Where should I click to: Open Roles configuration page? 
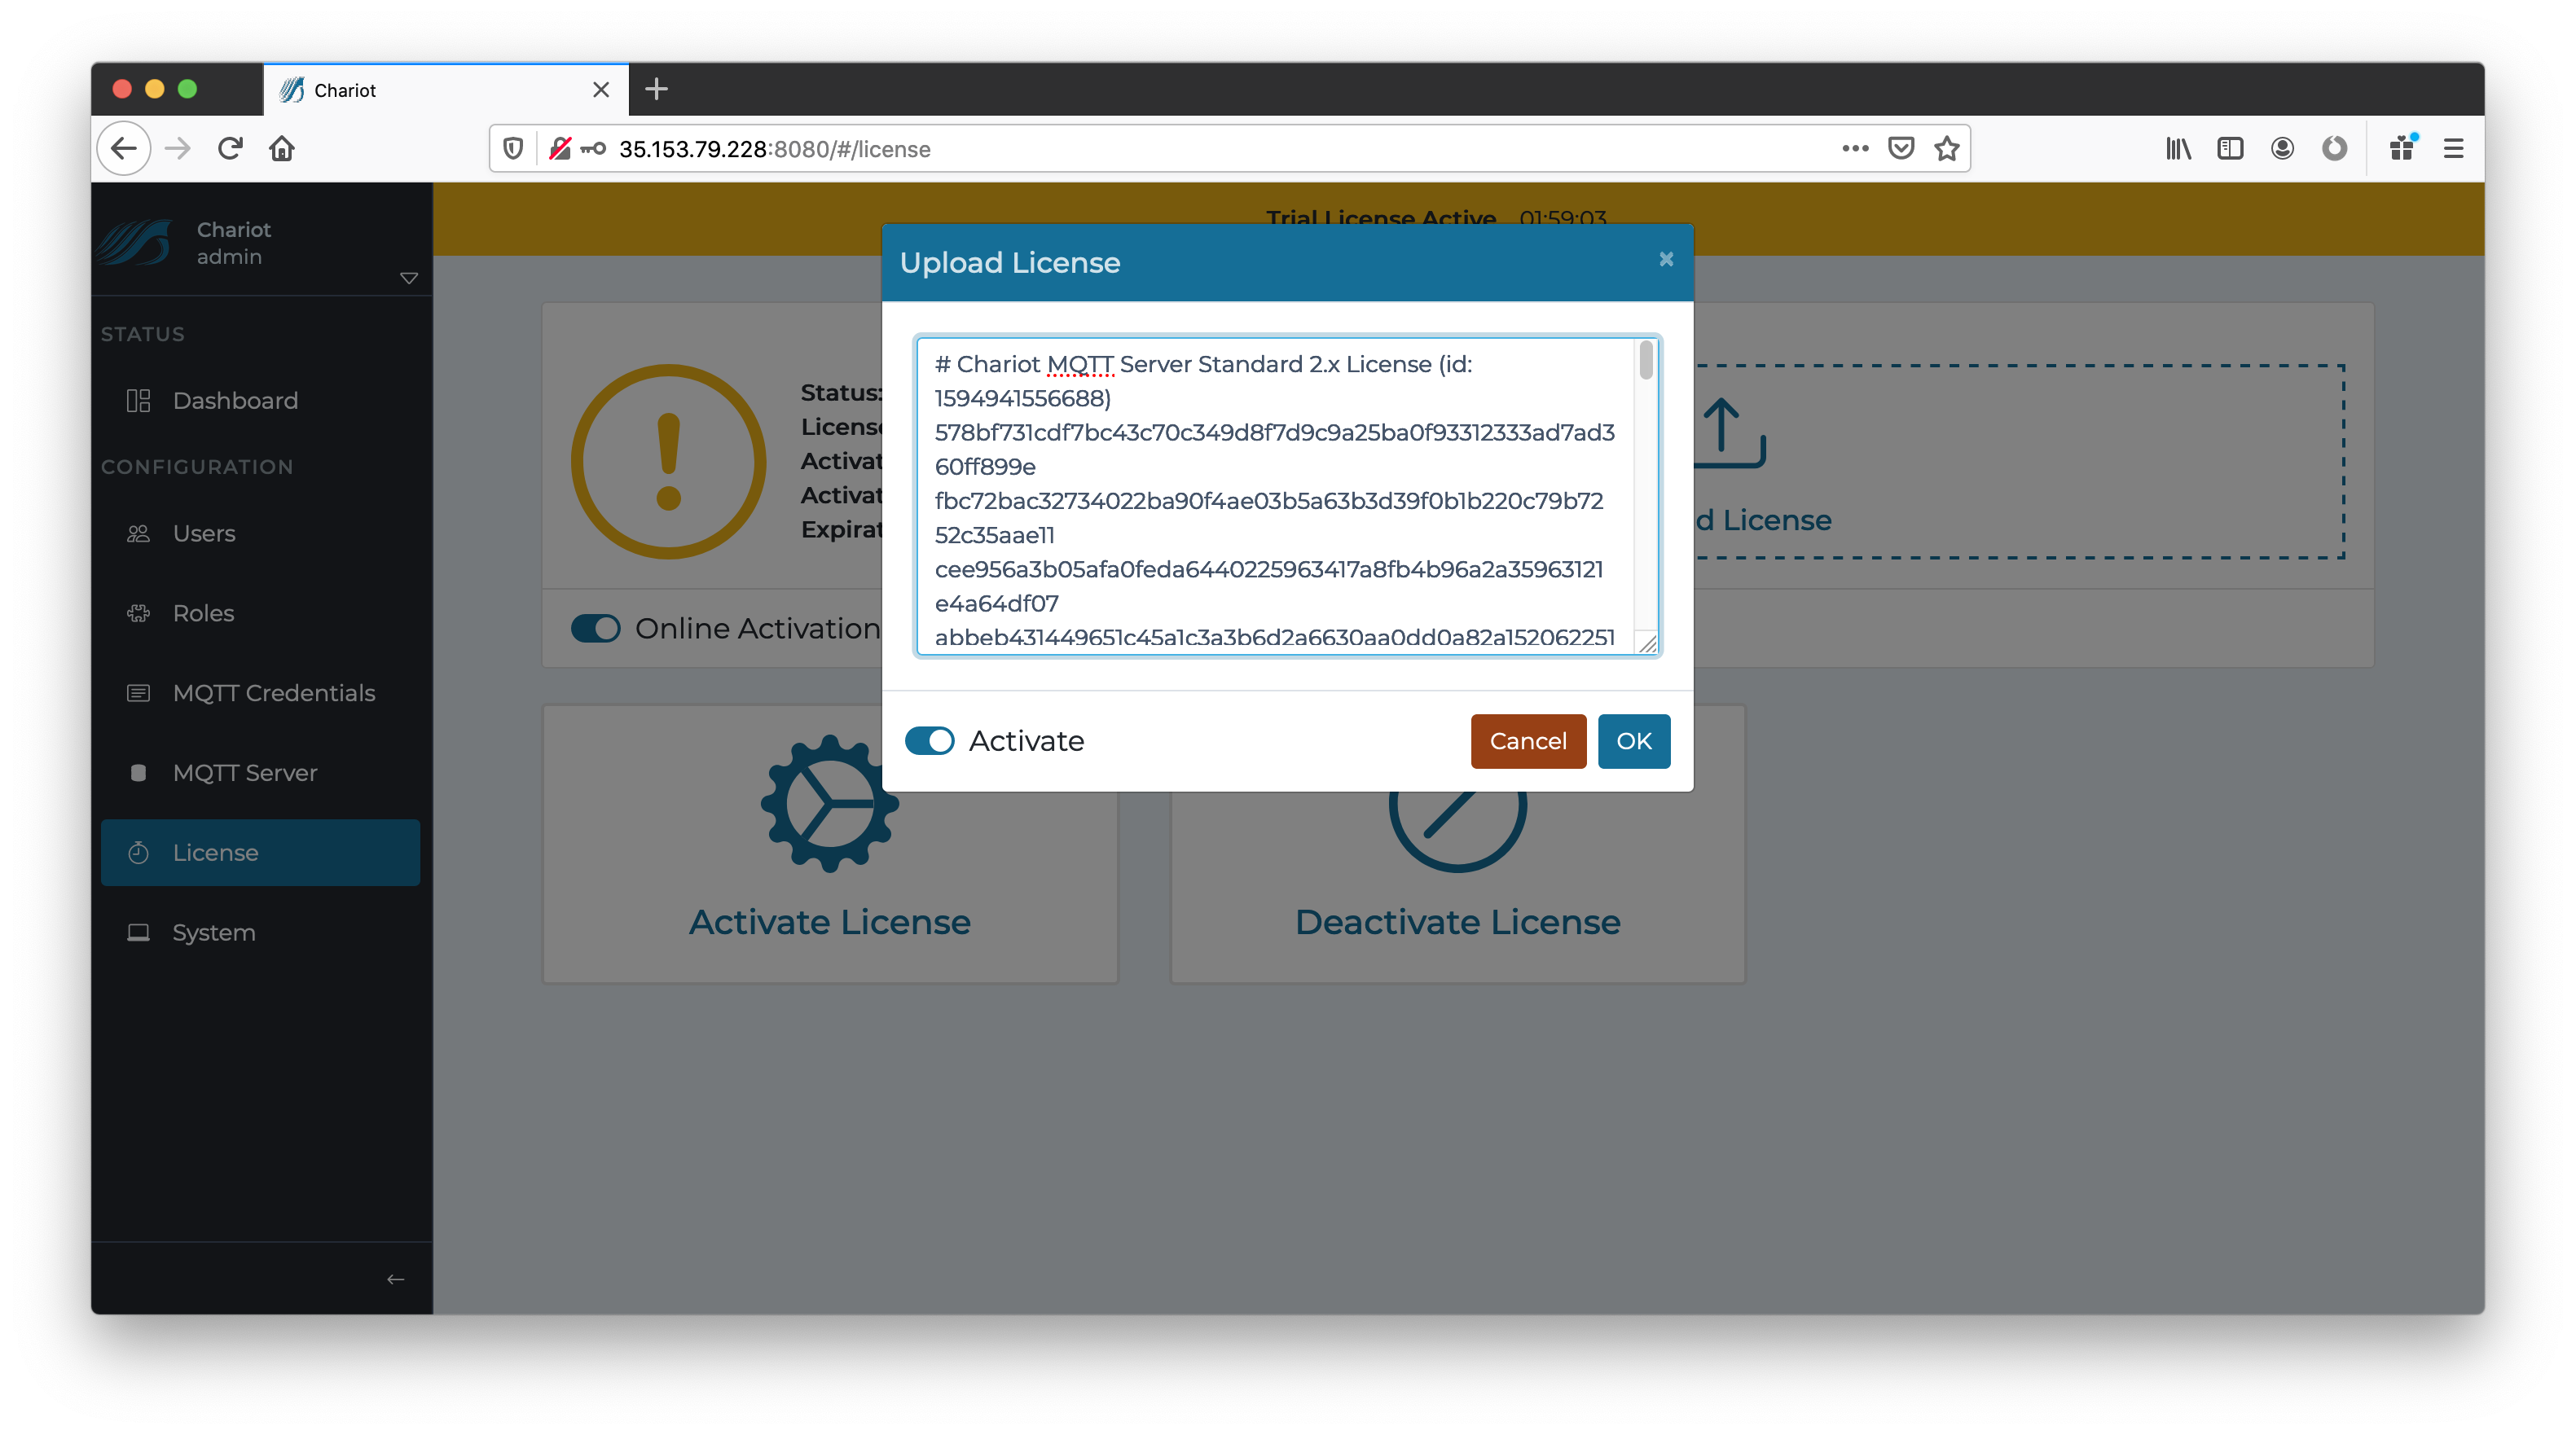261,613
